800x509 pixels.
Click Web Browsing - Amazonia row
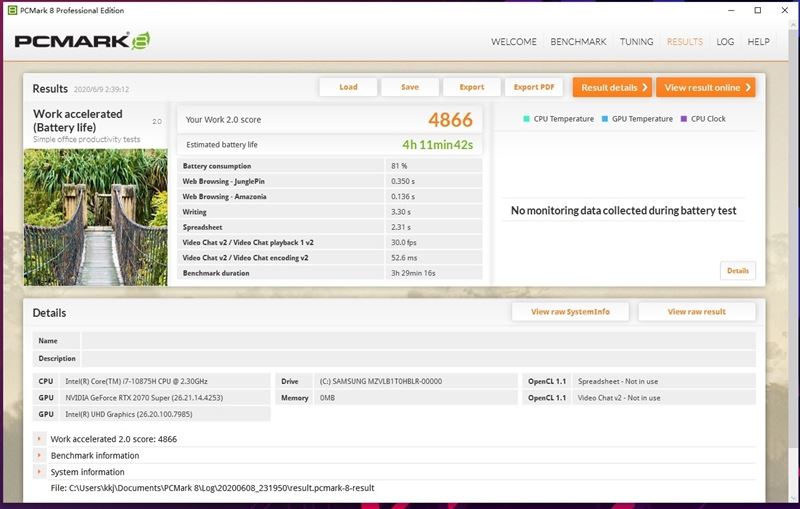(x=330, y=196)
